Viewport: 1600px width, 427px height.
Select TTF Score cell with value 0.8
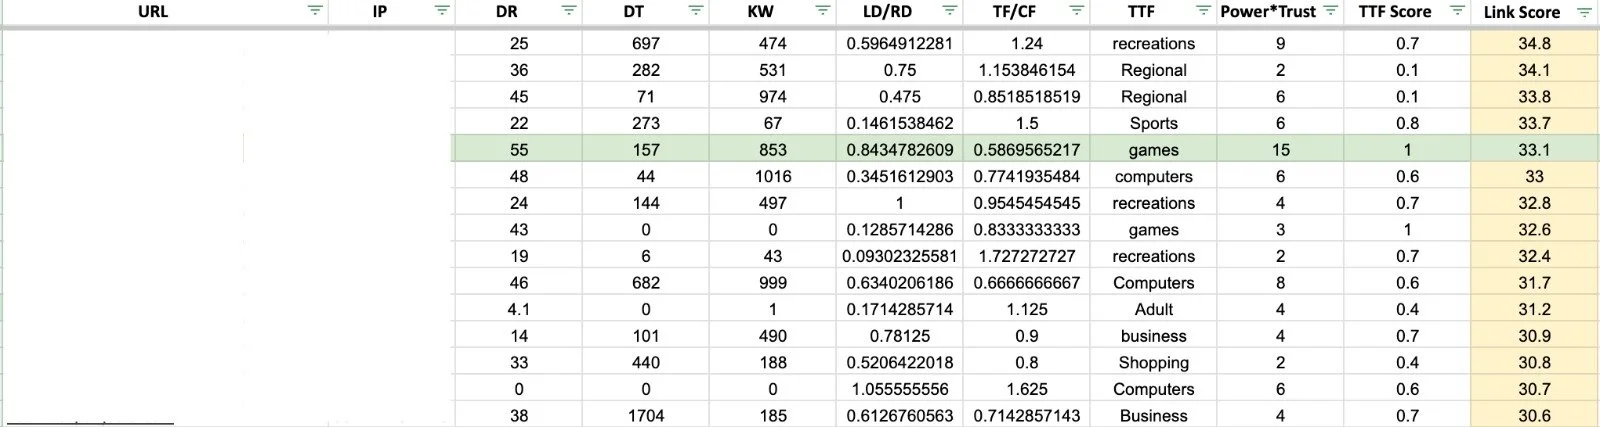tap(1407, 123)
